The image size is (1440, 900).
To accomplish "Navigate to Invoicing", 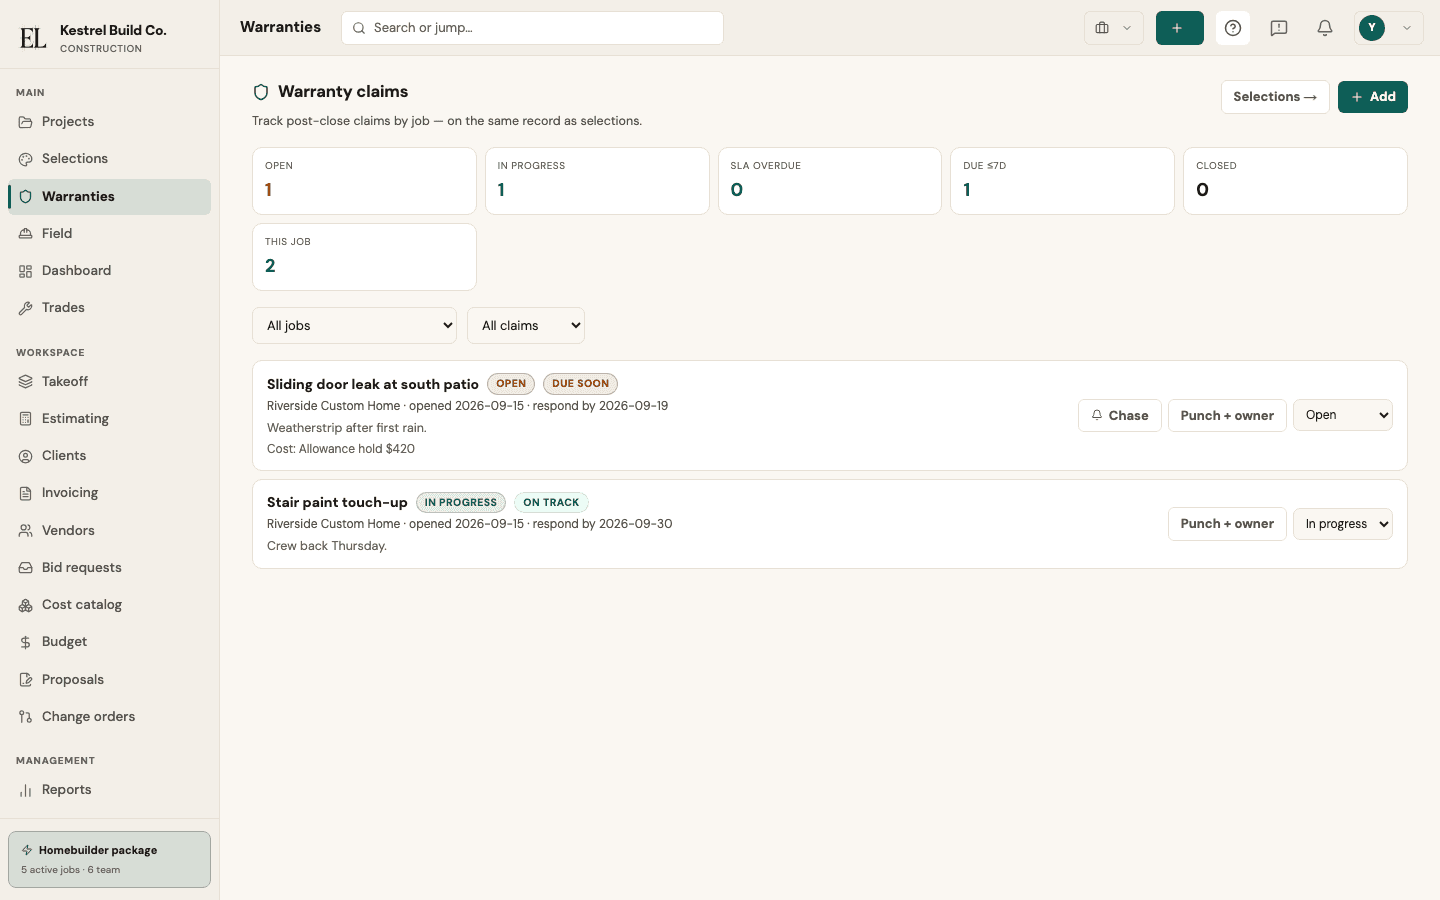I will (x=110, y=493).
